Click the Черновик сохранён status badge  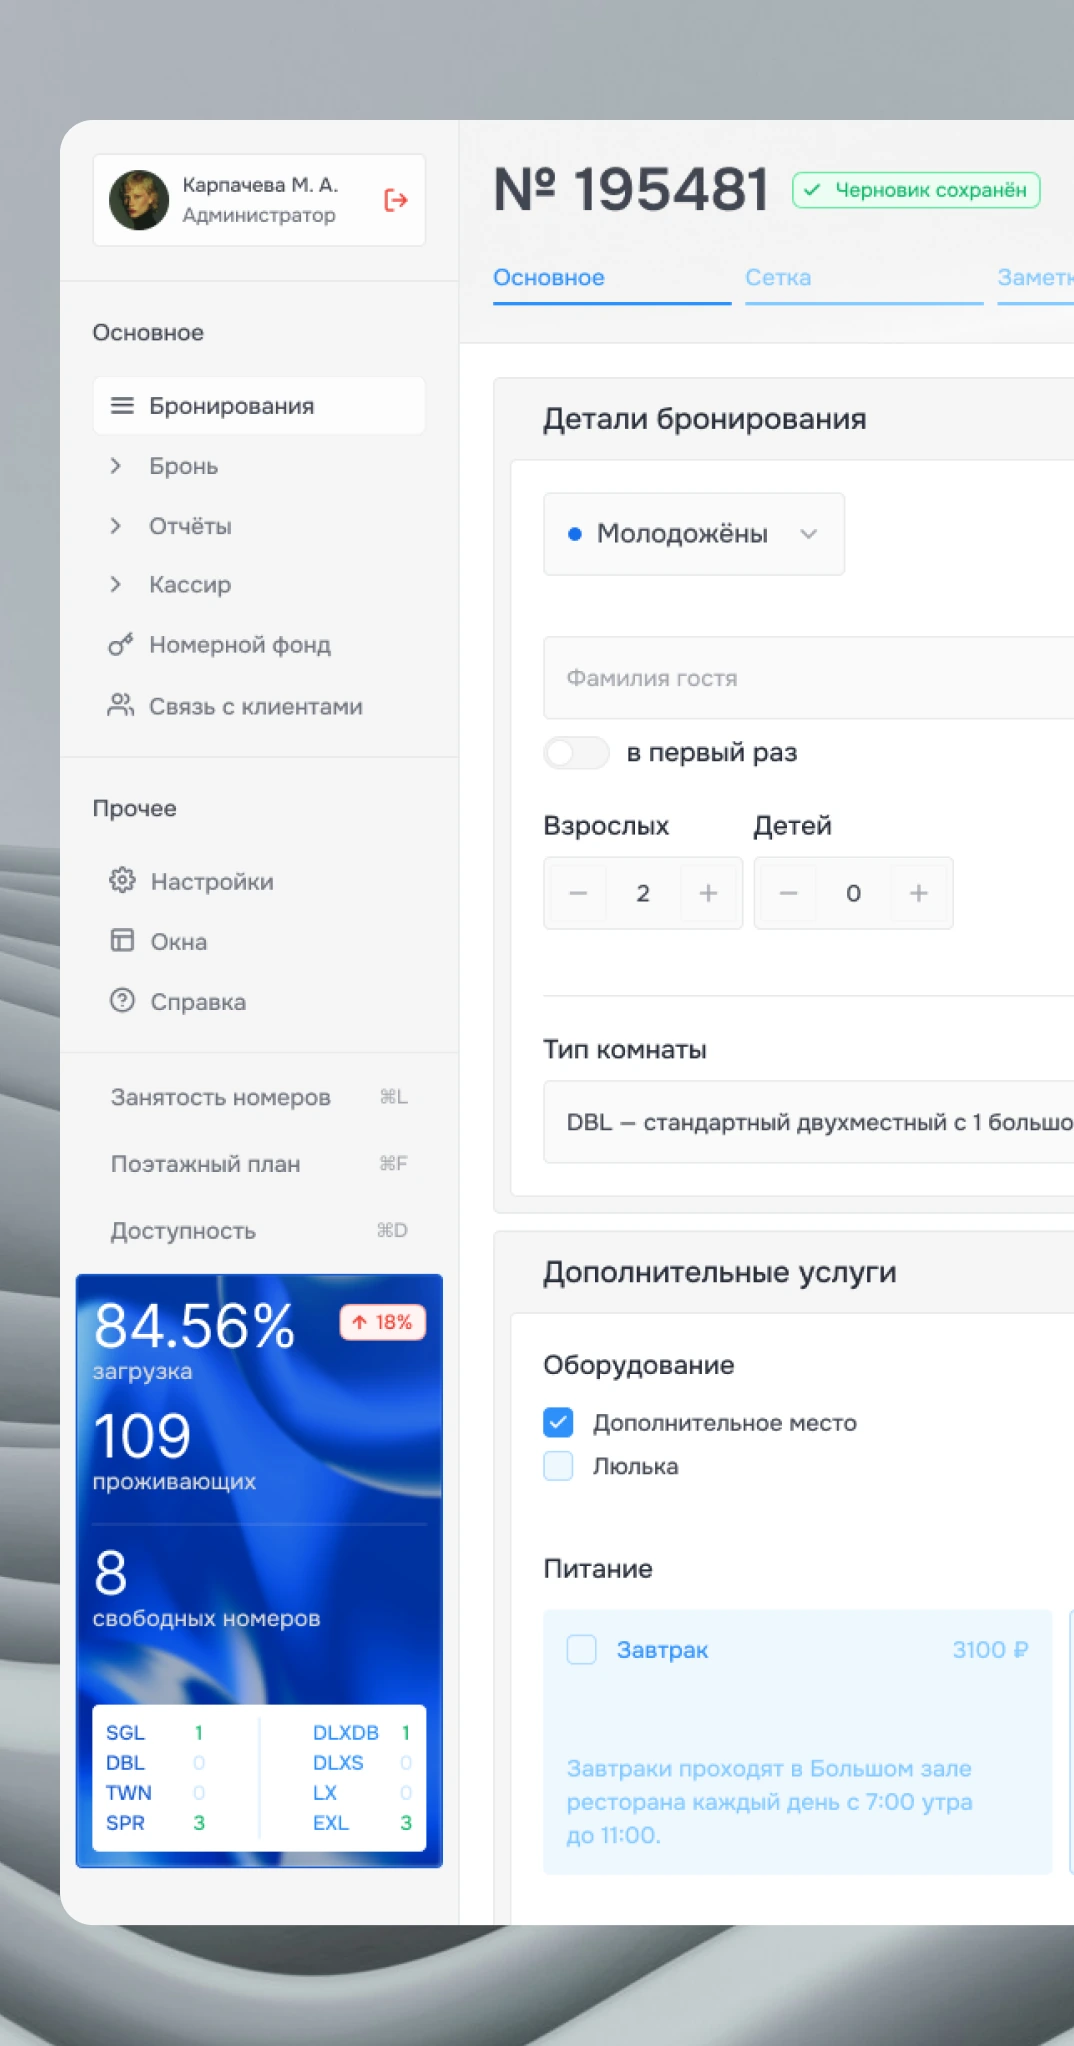click(916, 190)
